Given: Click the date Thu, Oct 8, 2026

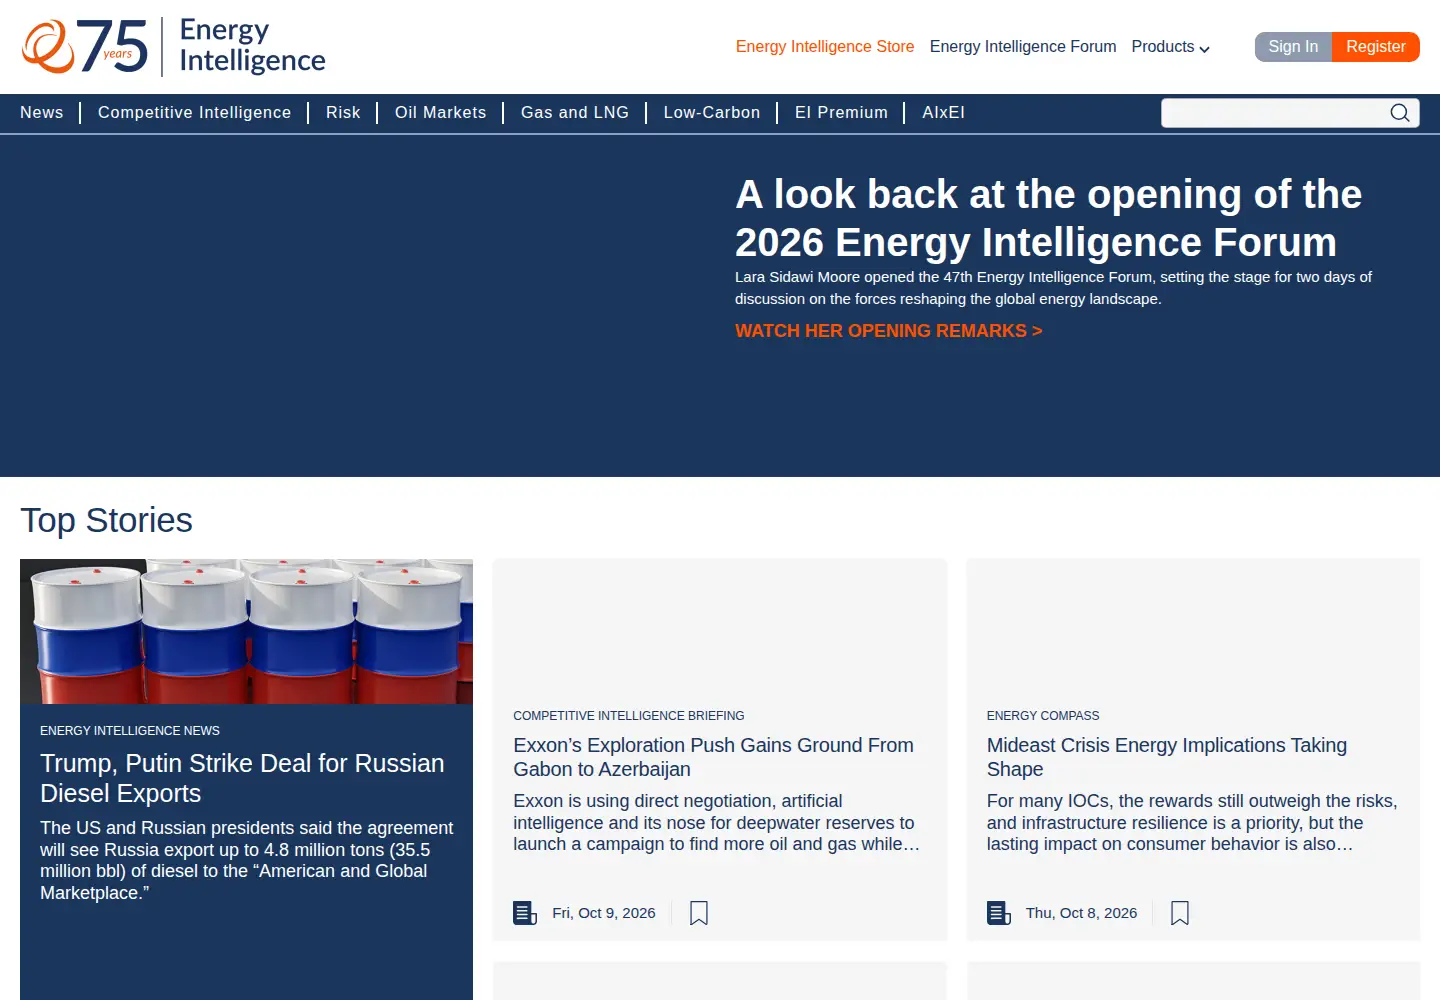Looking at the screenshot, I should (x=1081, y=913).
